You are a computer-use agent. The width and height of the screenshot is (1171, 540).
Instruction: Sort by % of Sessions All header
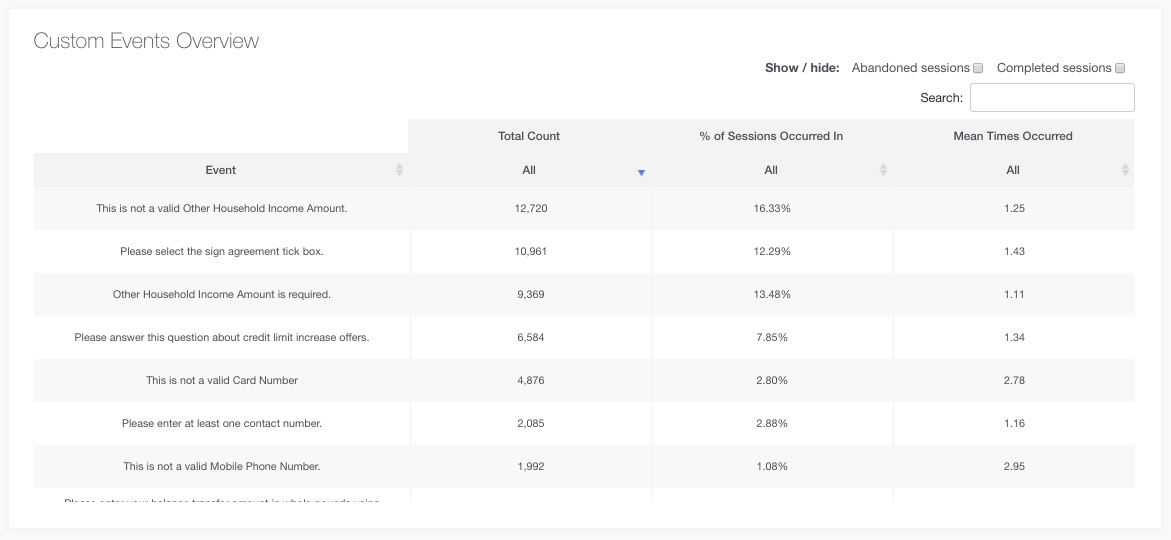771,170
